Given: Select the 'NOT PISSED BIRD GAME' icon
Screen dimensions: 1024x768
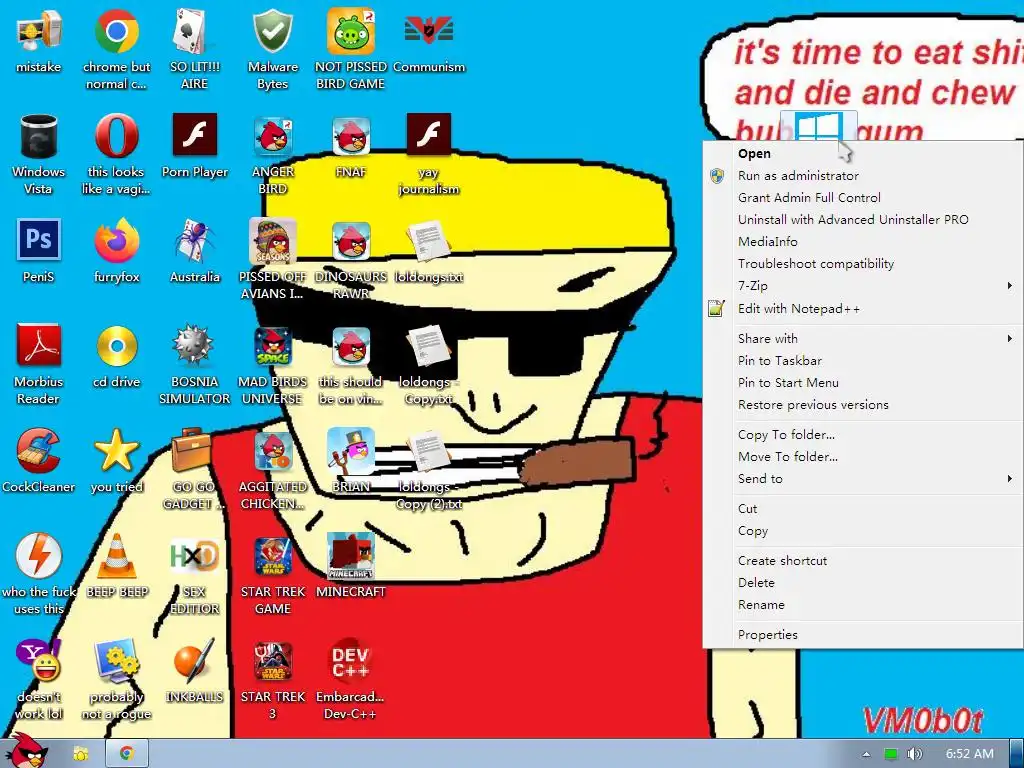Looking at the screenshot, I should (x=351, y=31).
